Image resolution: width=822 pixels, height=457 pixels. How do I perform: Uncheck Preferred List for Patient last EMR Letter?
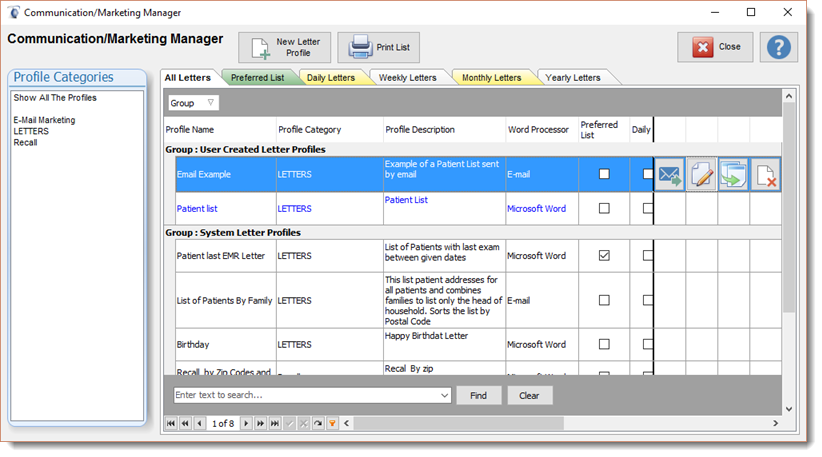pos(604,256)
